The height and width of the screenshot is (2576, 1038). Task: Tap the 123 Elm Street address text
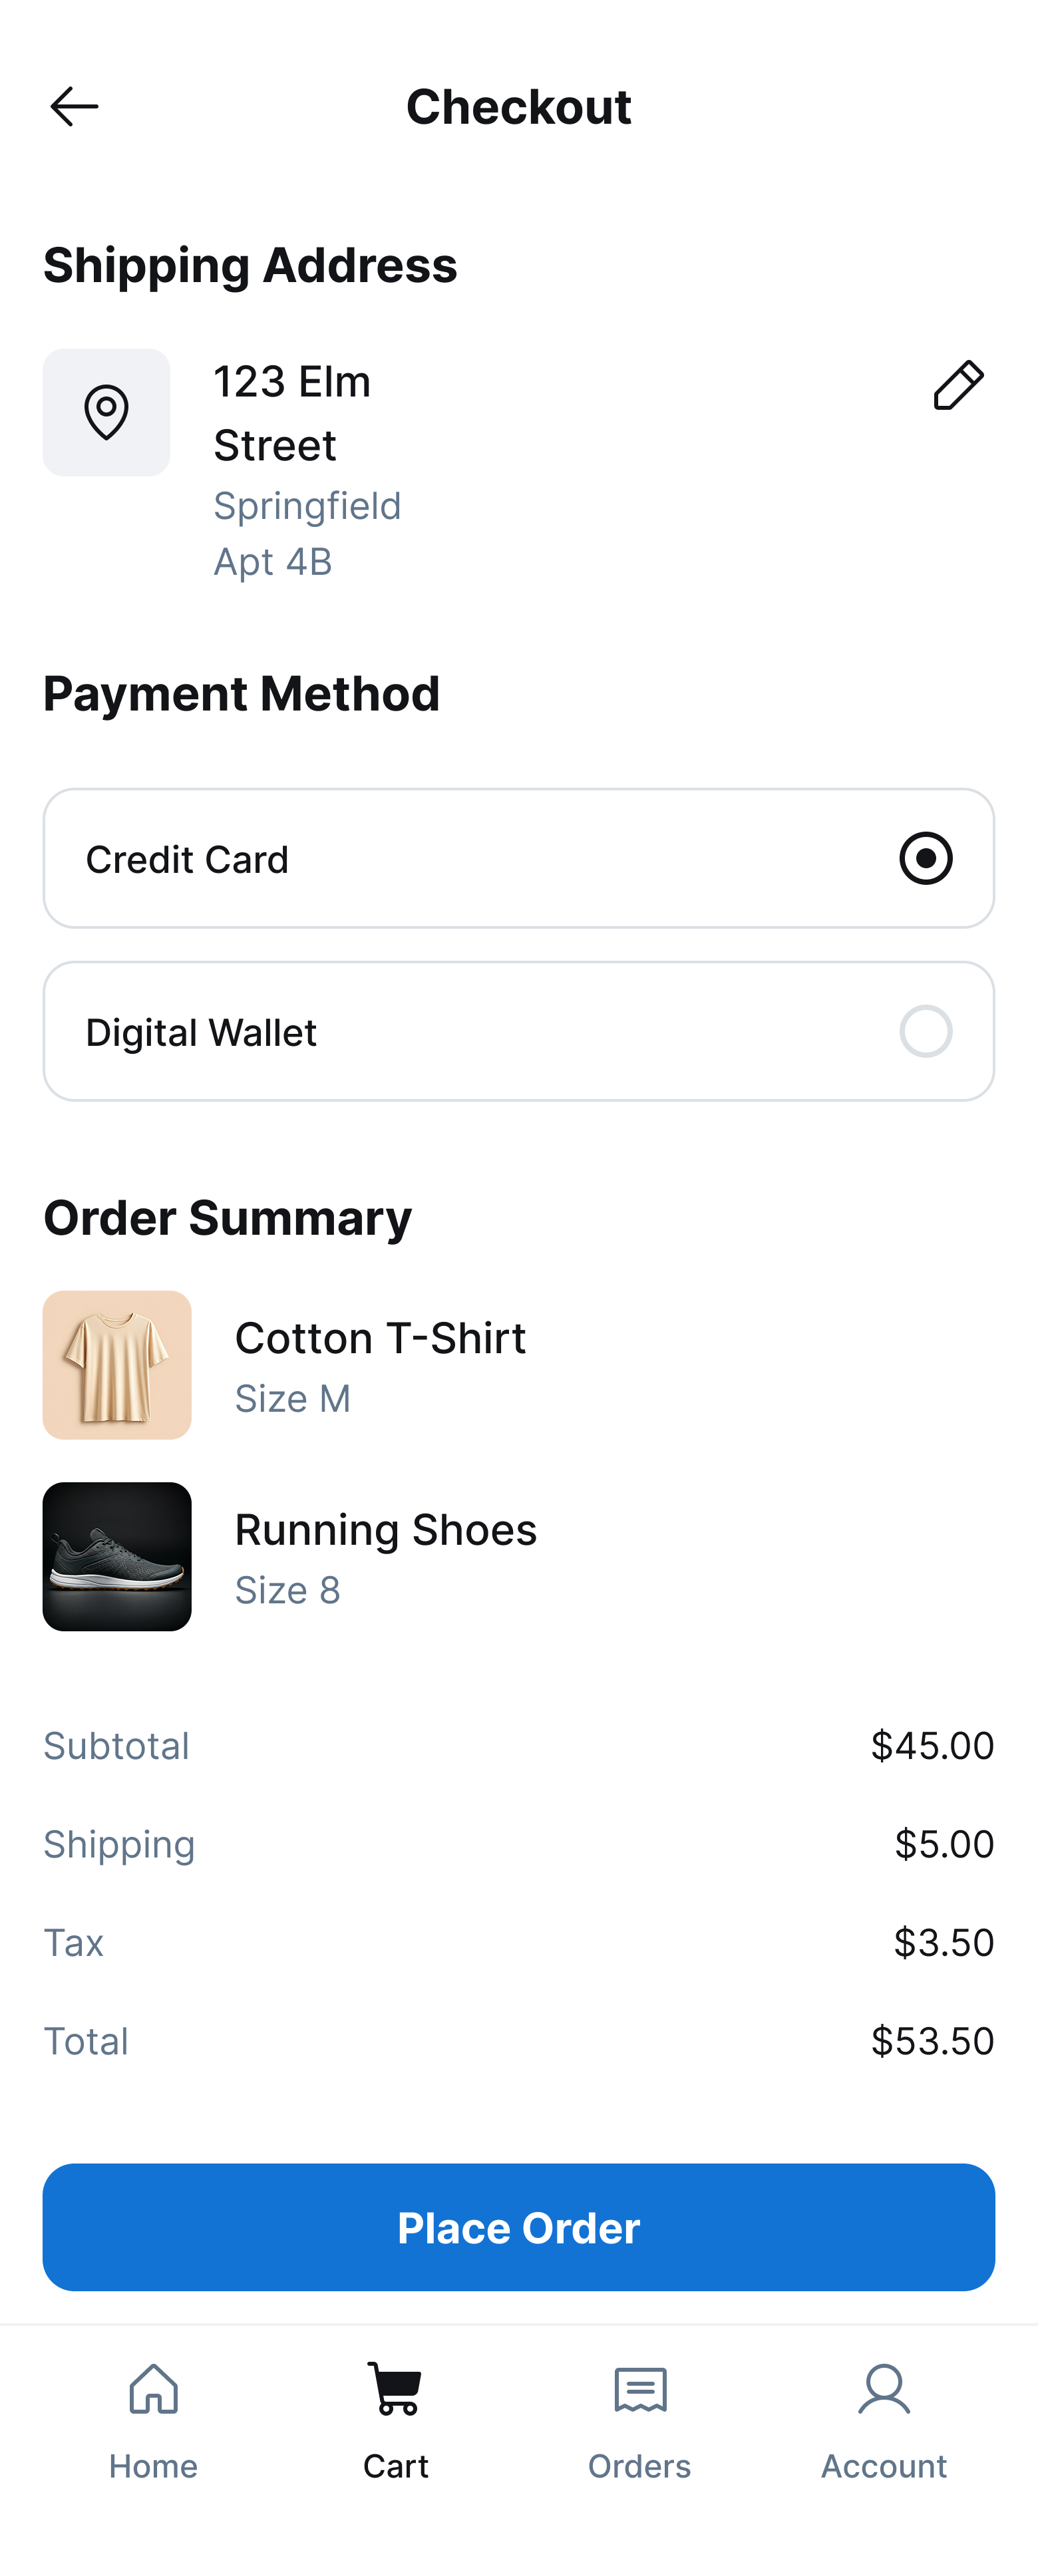(292, 412)
